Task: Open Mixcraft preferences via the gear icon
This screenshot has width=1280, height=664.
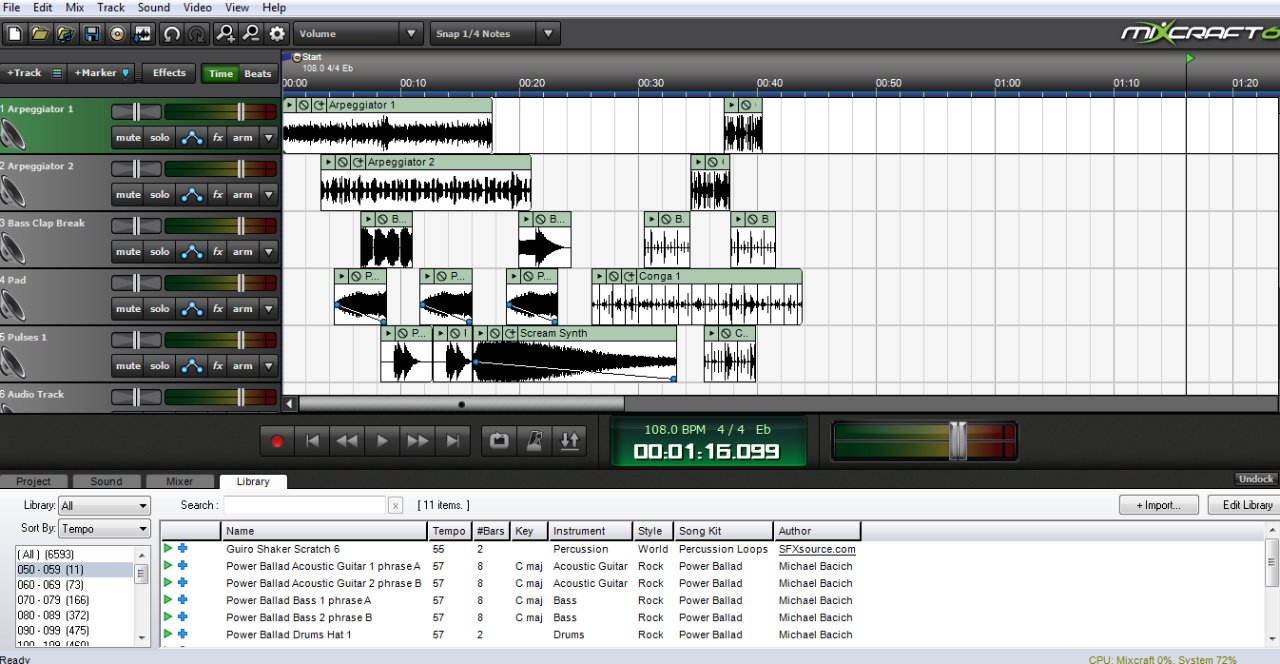Action: point(277,33)
